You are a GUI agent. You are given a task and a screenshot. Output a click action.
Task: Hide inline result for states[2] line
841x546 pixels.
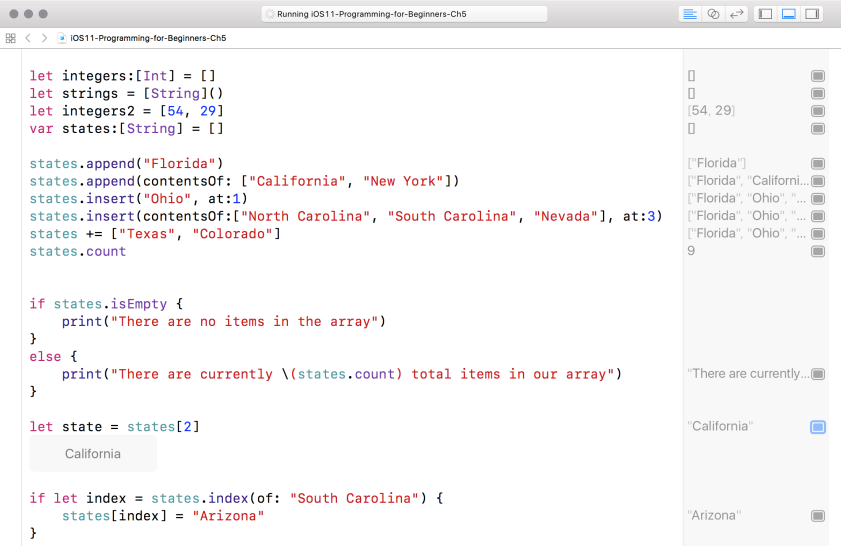pyautogui.click(x=818, y=426)
